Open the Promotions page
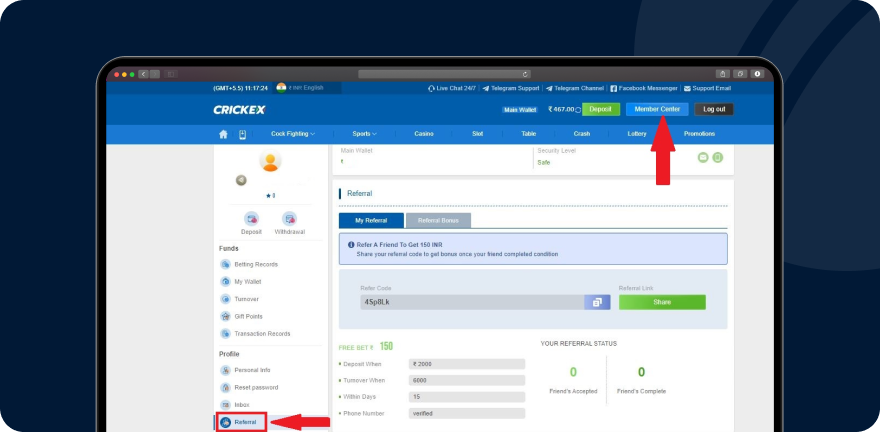 pyautogui.click(x=699, y=134)
